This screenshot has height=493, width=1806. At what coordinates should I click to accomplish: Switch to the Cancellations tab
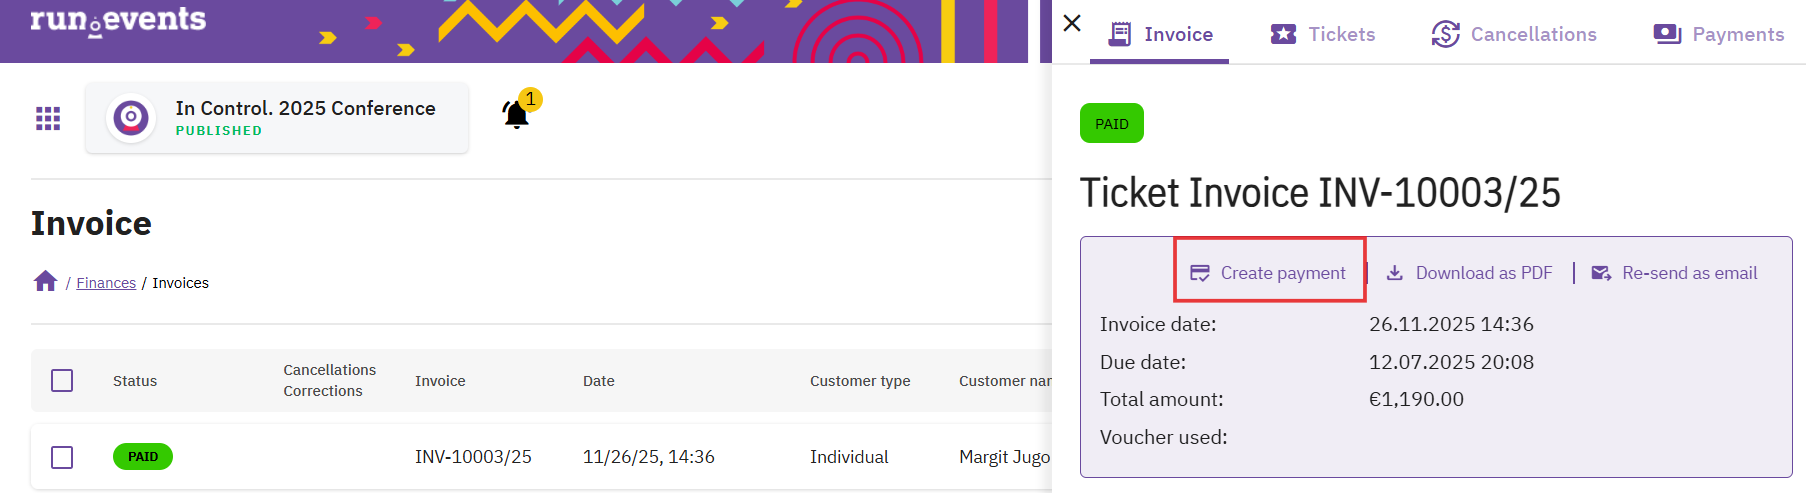coord(1514,34)
